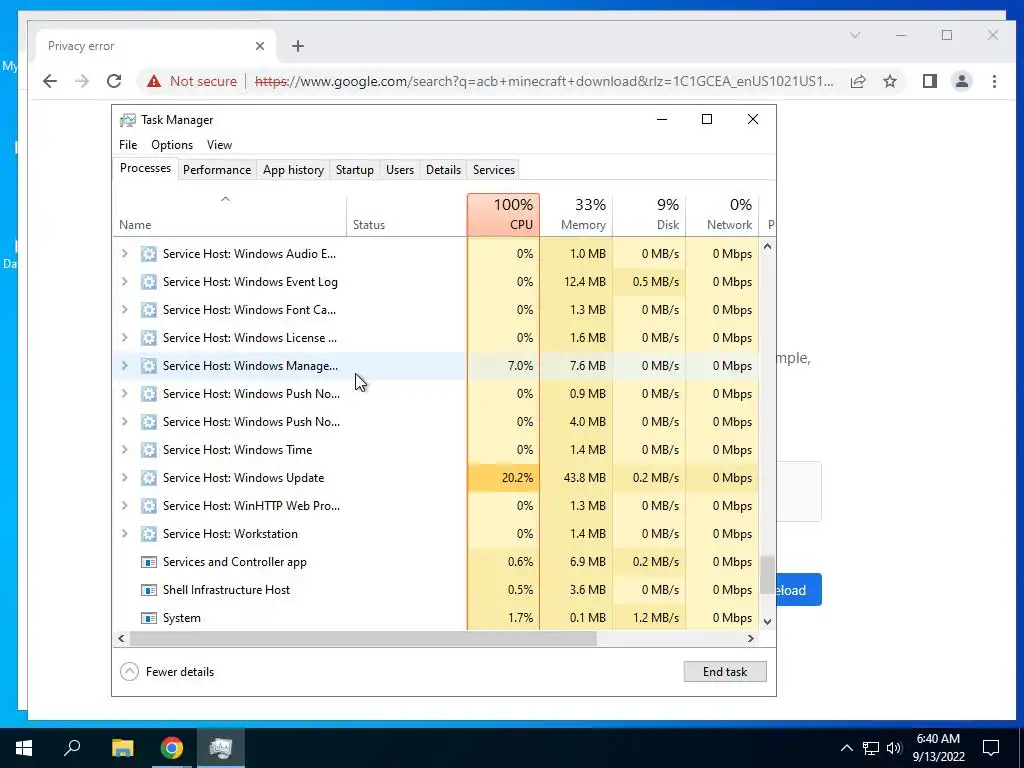Expand Service Host: WinHTTP Web Pro... row
Viewport: 1024px width, 768px height.
pos(125,506)
